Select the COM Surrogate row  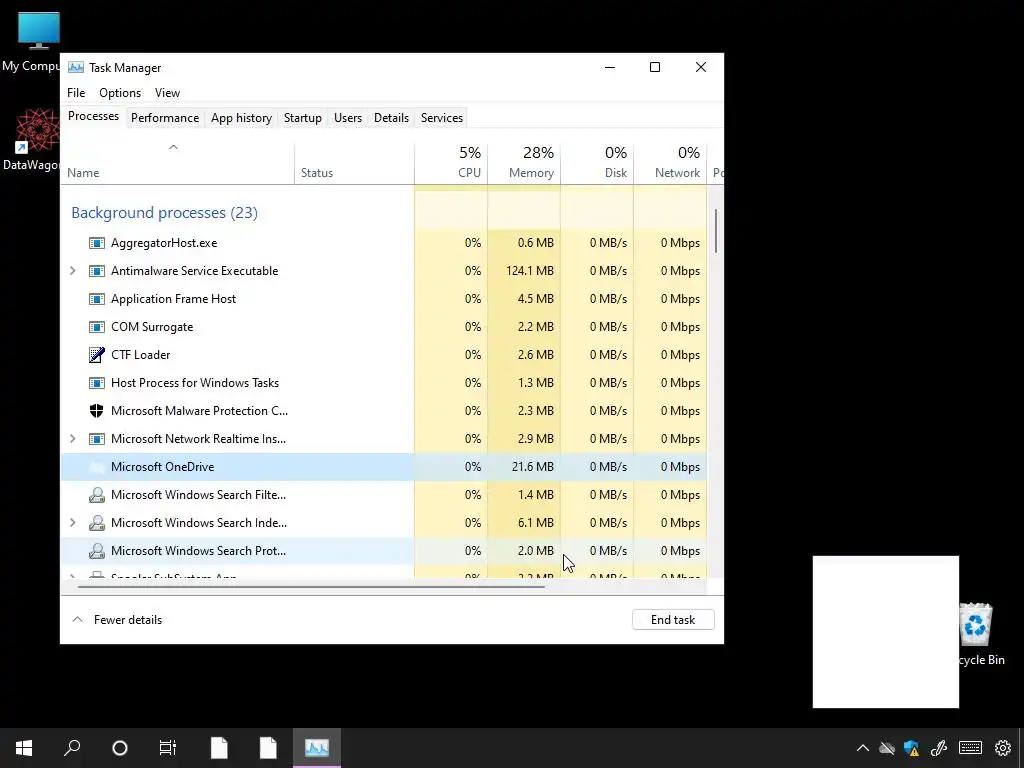[x=383, y=327]
